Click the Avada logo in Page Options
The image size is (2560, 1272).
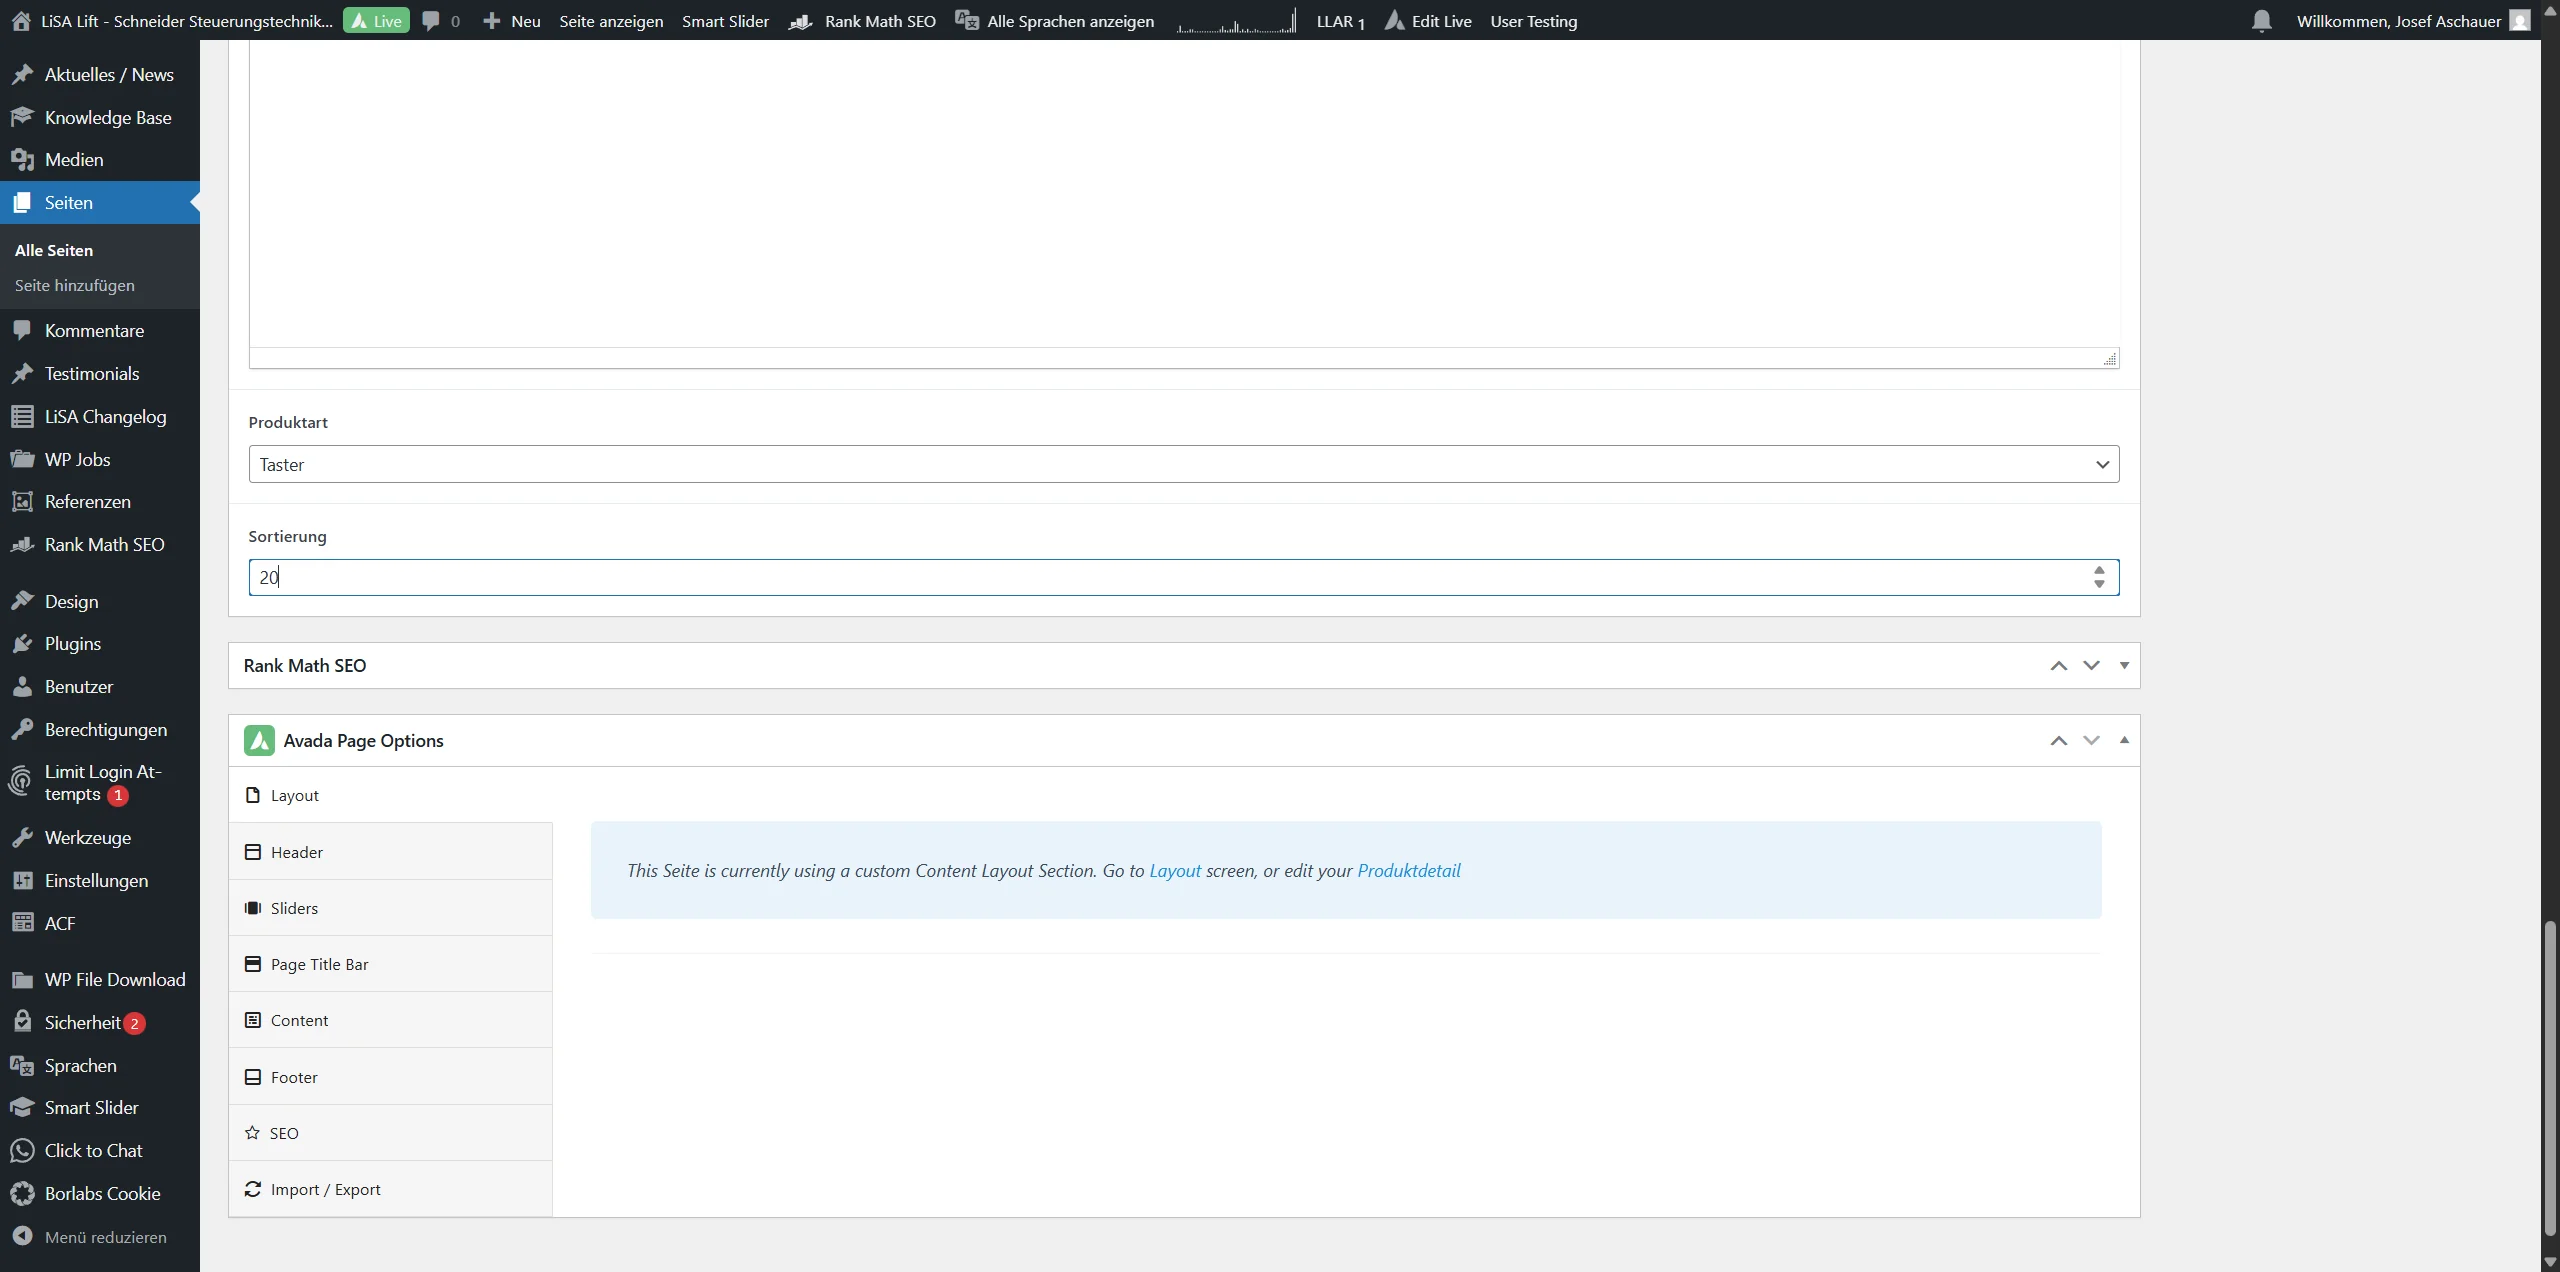pyautogui.click(x=258, y=740)
